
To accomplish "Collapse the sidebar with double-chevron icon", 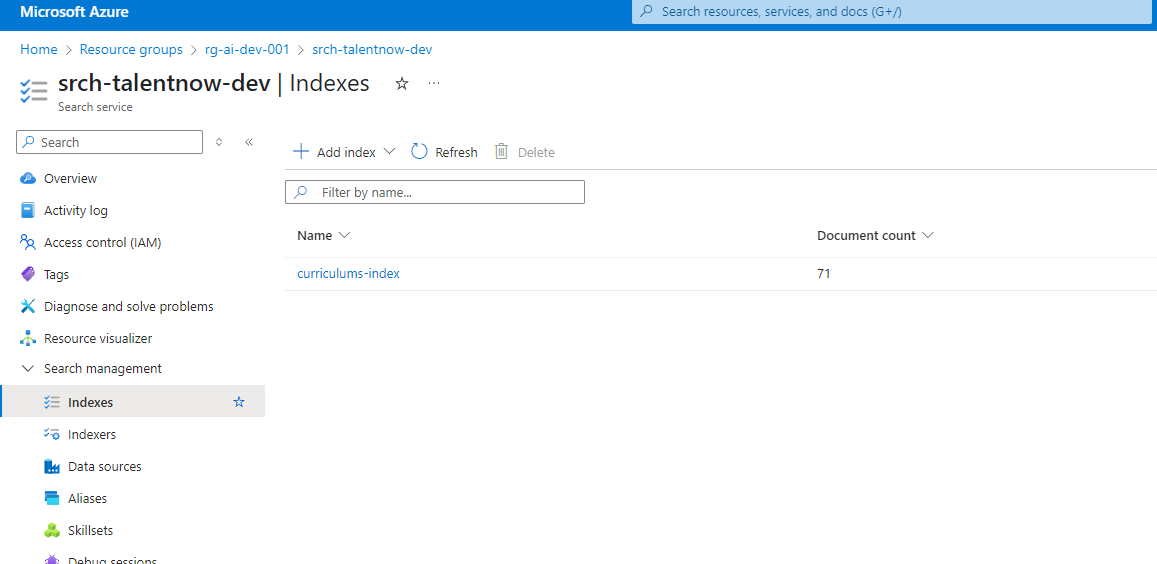I will (x=249, y=142).
